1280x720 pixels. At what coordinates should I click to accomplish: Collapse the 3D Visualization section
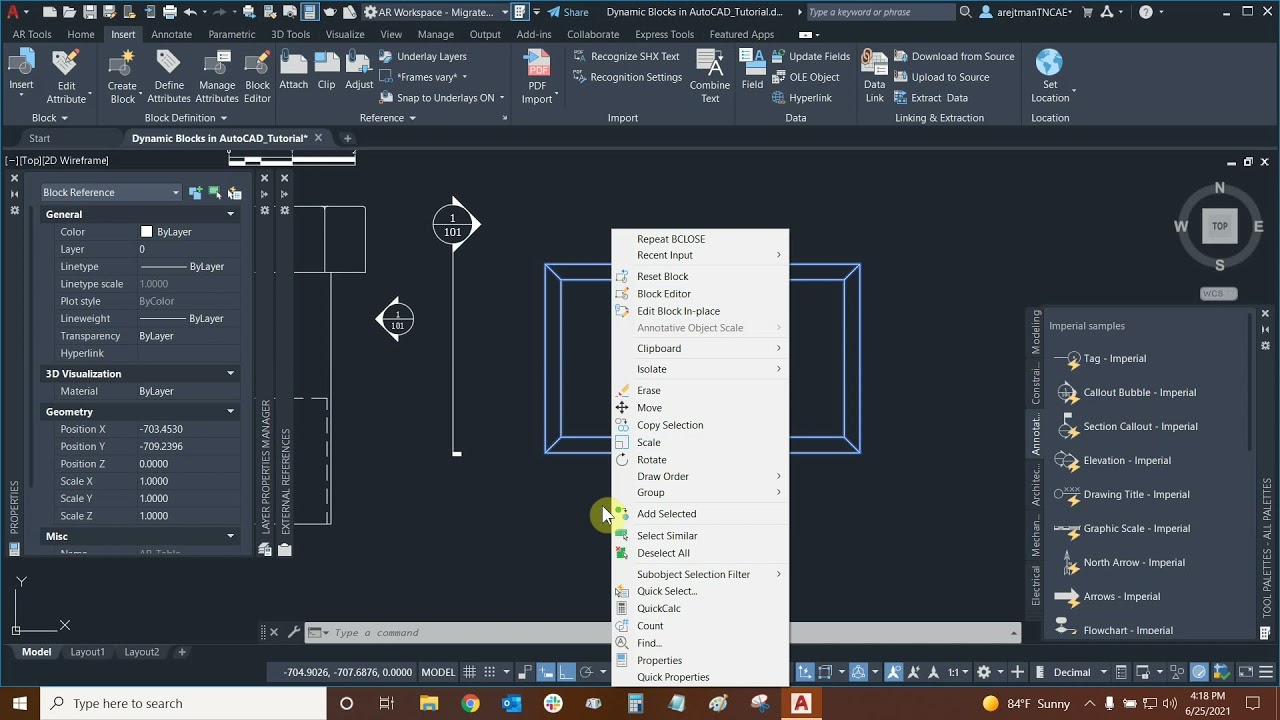(x=230, y=374)
